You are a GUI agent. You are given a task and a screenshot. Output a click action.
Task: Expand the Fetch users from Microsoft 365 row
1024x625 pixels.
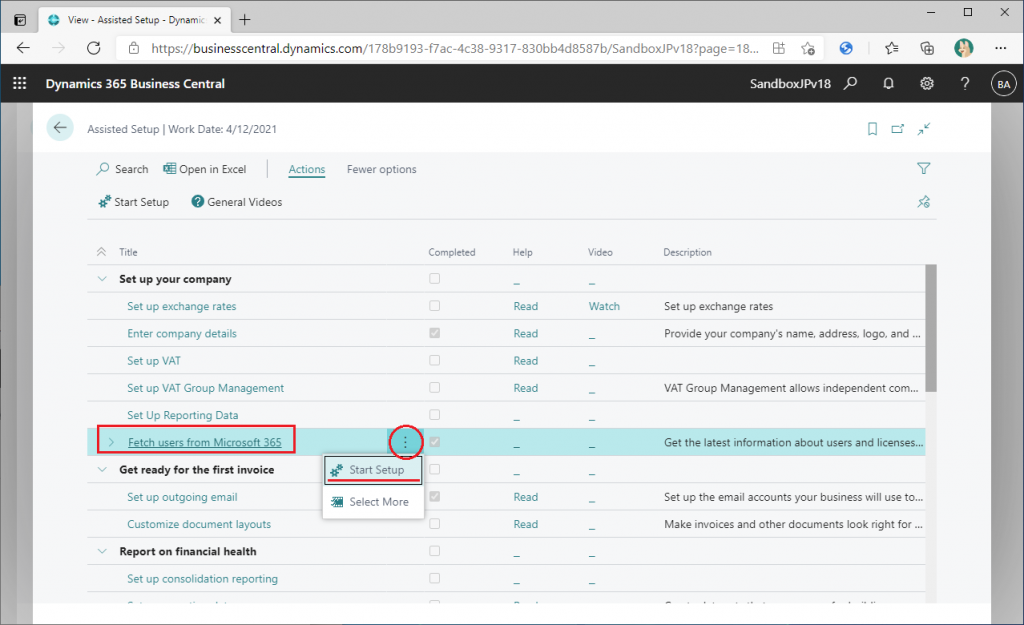coord(111,442)
